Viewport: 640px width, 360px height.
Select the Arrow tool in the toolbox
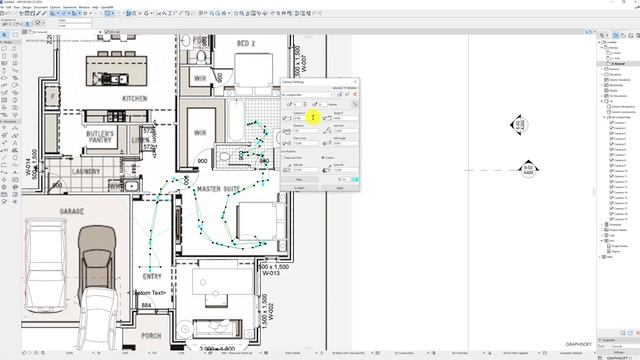pyautogui.click(x=4, y=35)
